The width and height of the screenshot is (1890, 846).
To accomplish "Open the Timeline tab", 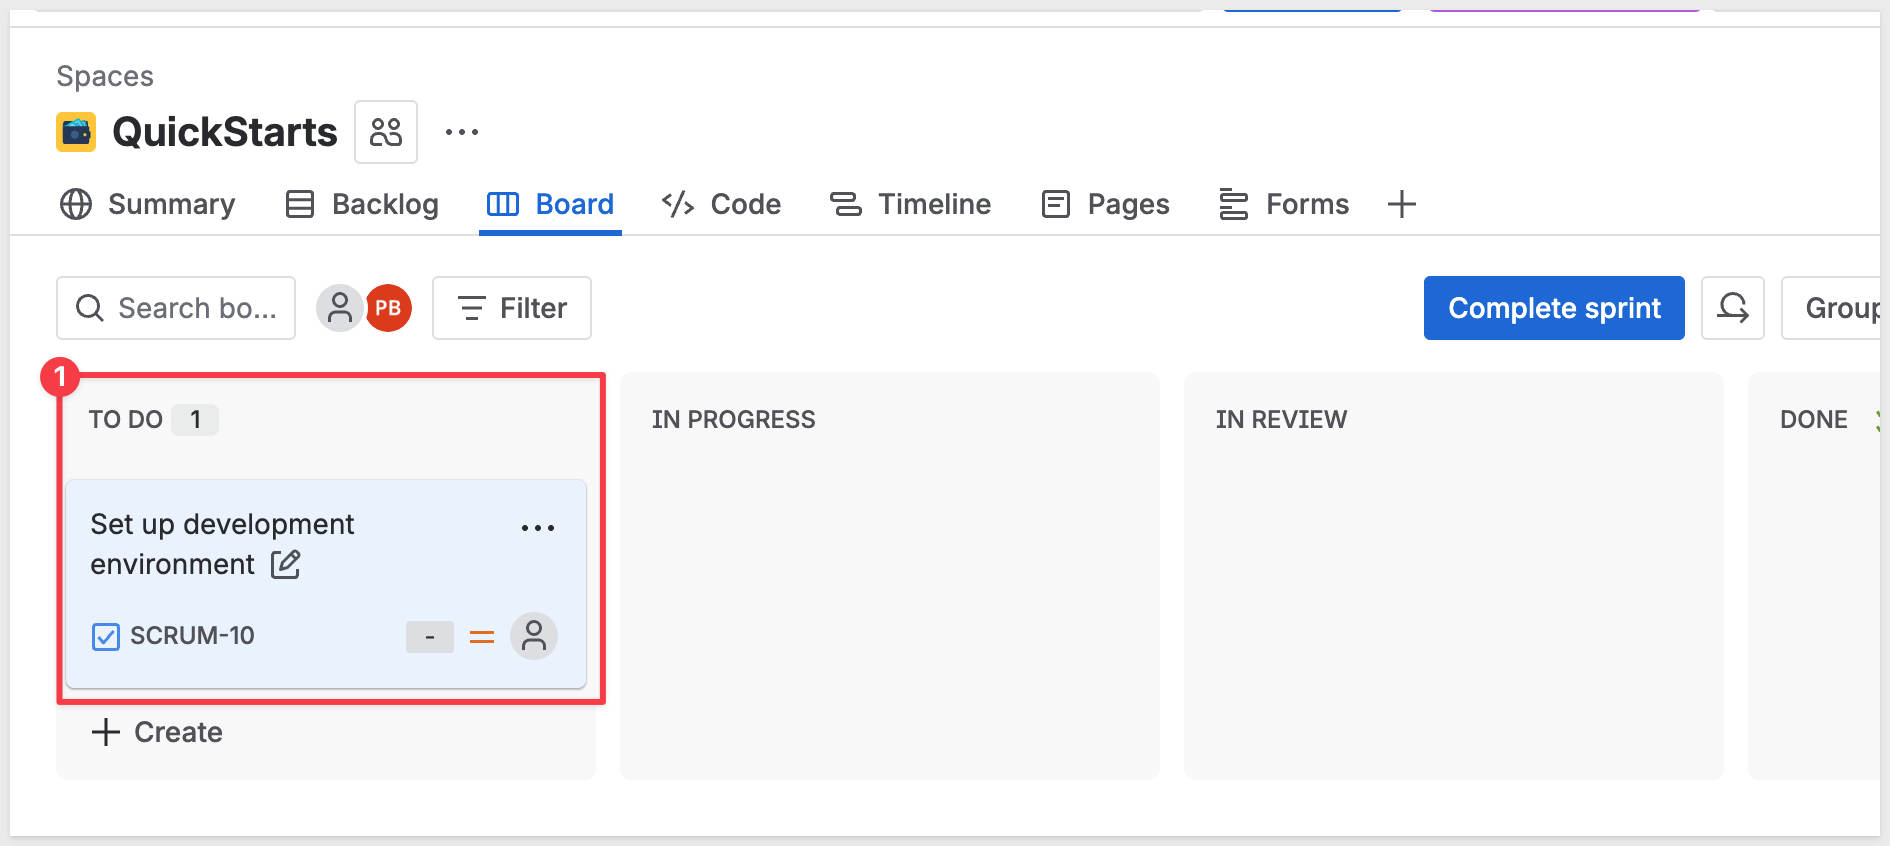I will click(x=910, y=204).
